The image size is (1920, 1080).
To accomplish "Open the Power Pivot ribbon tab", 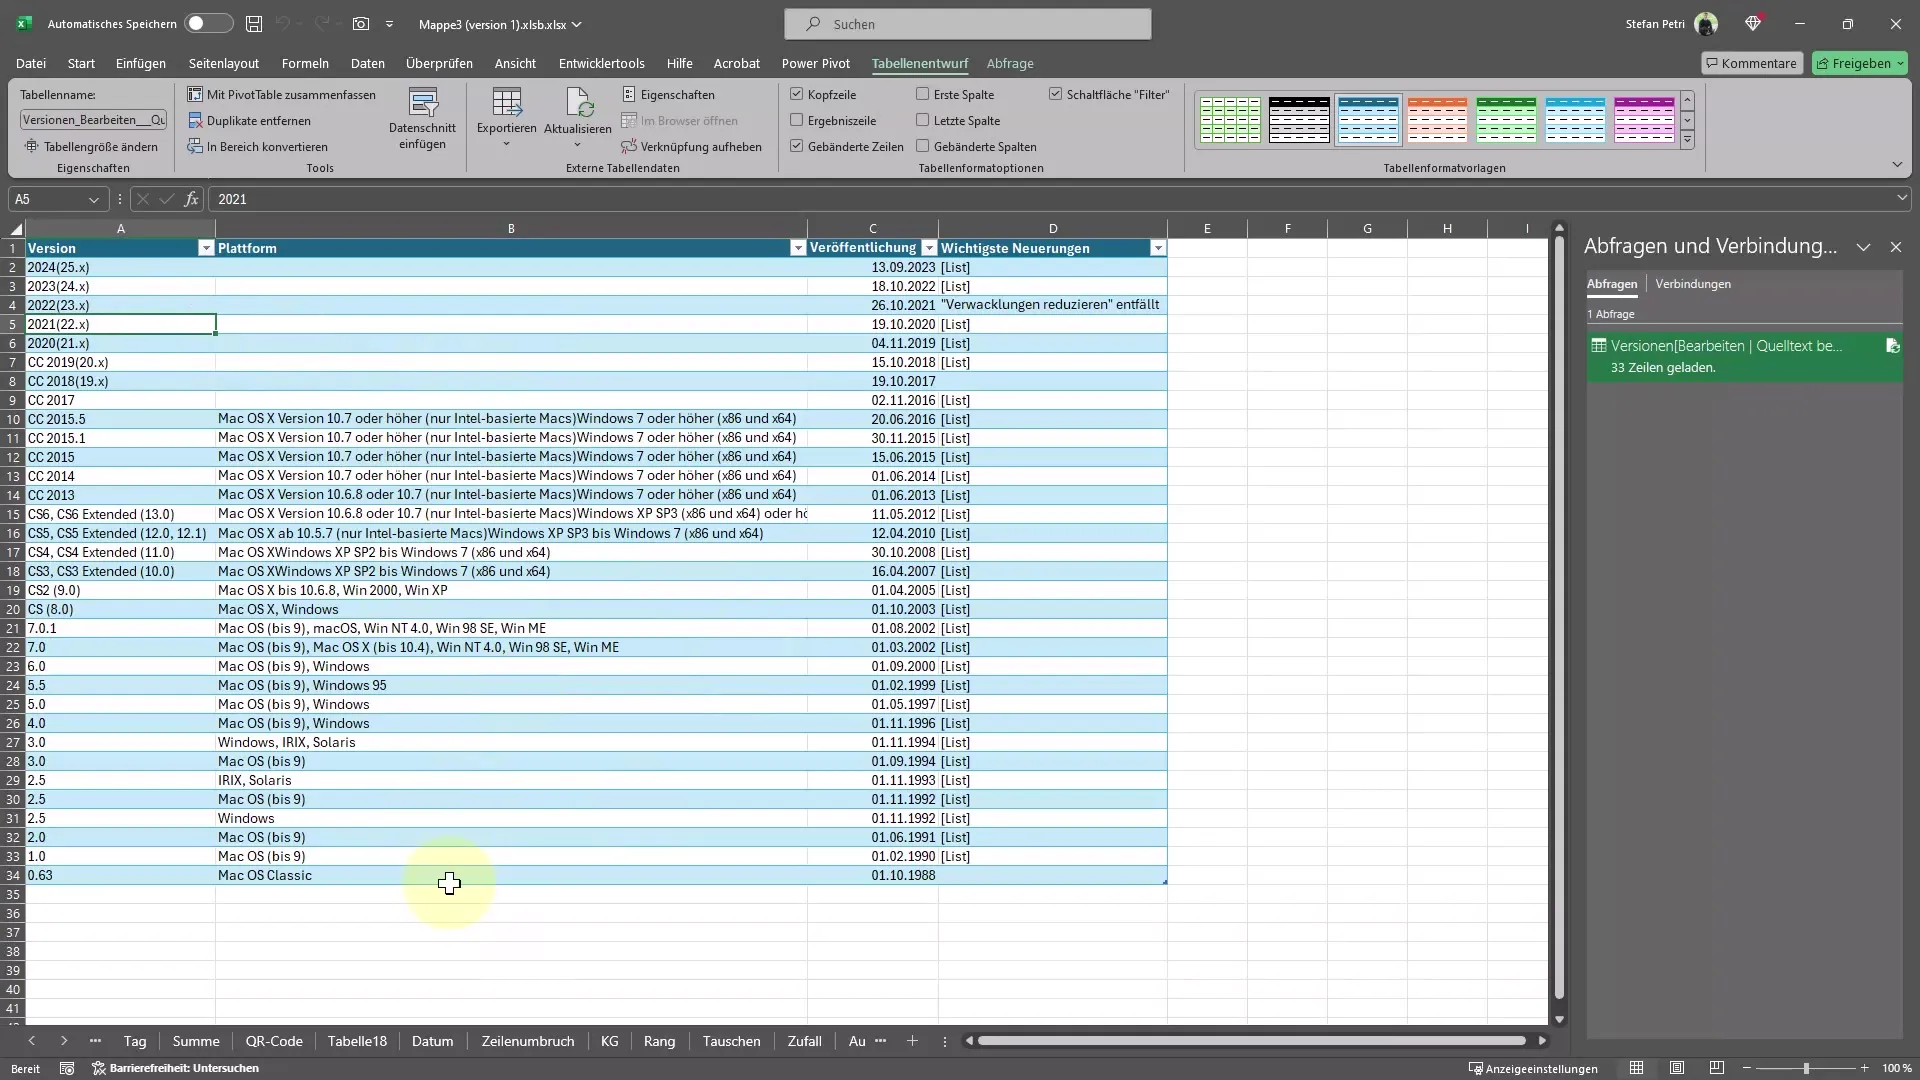I will click(x=816, y=63).
